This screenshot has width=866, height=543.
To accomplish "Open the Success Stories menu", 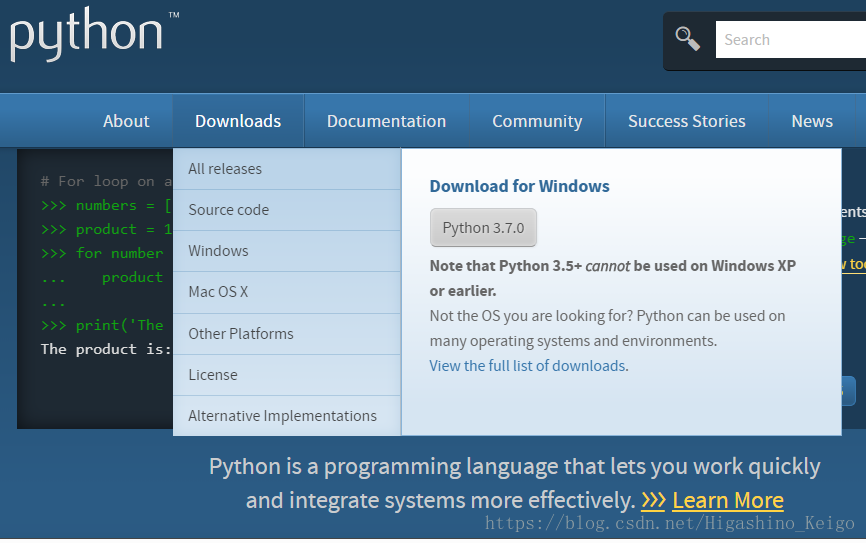I will pyautogui.click(x=687, y=121).
